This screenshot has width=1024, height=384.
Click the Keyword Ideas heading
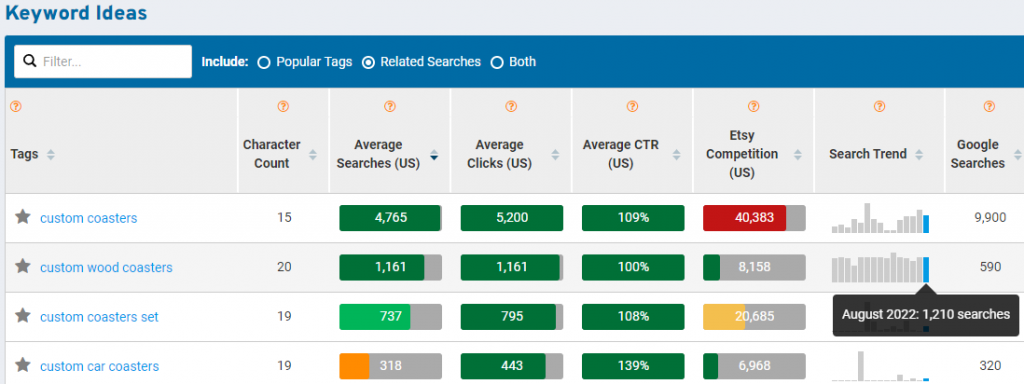coord(76,12)
